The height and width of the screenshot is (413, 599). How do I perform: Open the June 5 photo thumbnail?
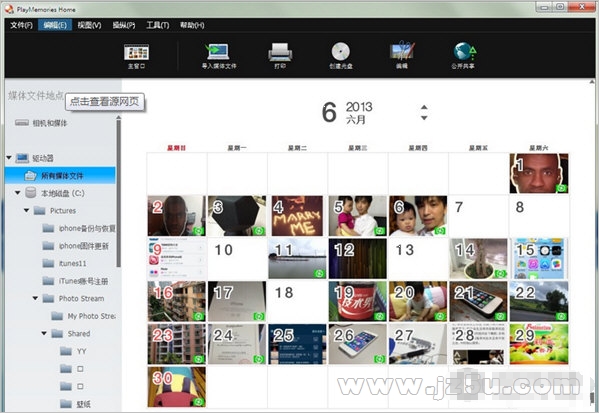tap(358, 216)
